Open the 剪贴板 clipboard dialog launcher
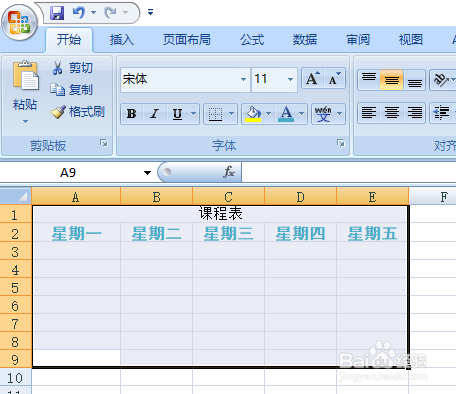This screenshot has height=394, width=456. (104, 143)
